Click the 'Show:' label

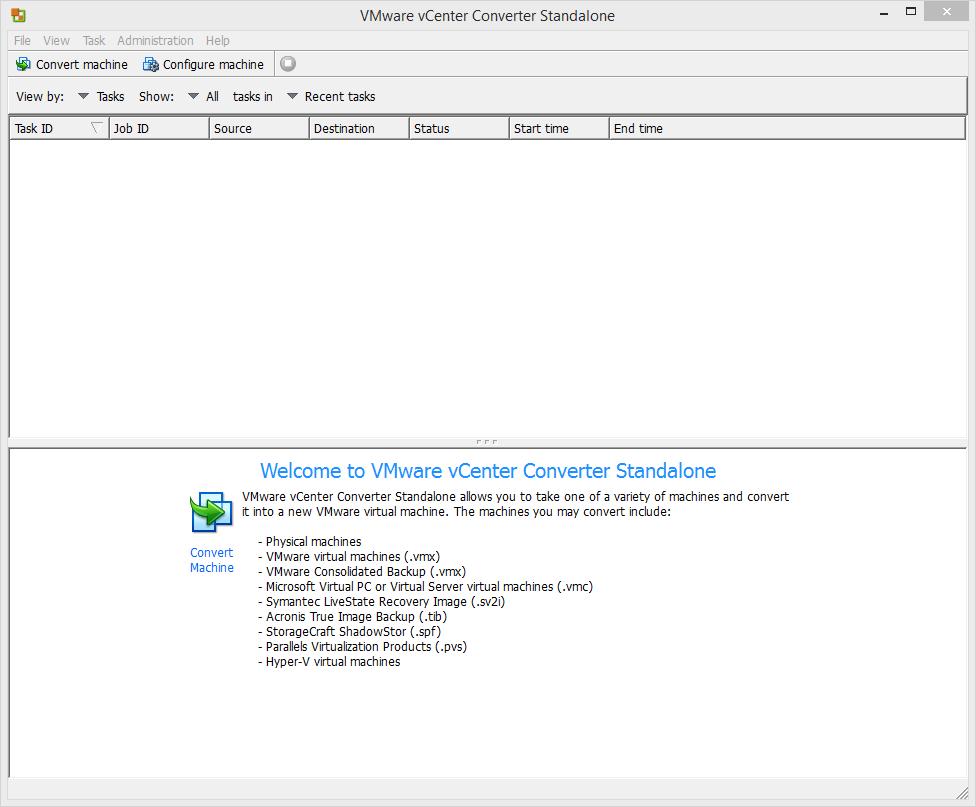click(x=156, y=97)
